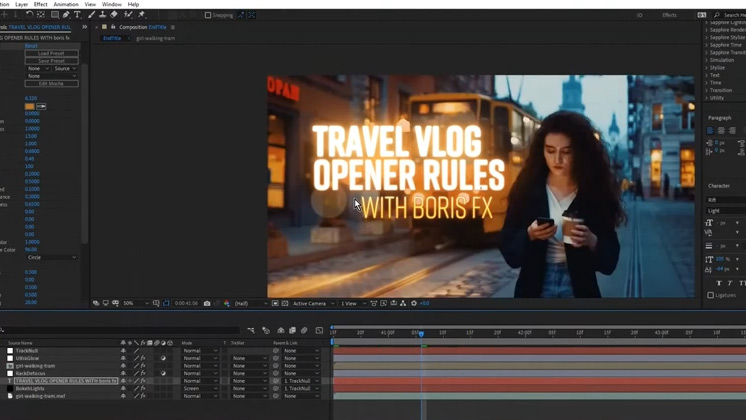Click the pick whip for BokehLights layer
Viewport: 746px width, 420px height.
click(x=276, y=389)
